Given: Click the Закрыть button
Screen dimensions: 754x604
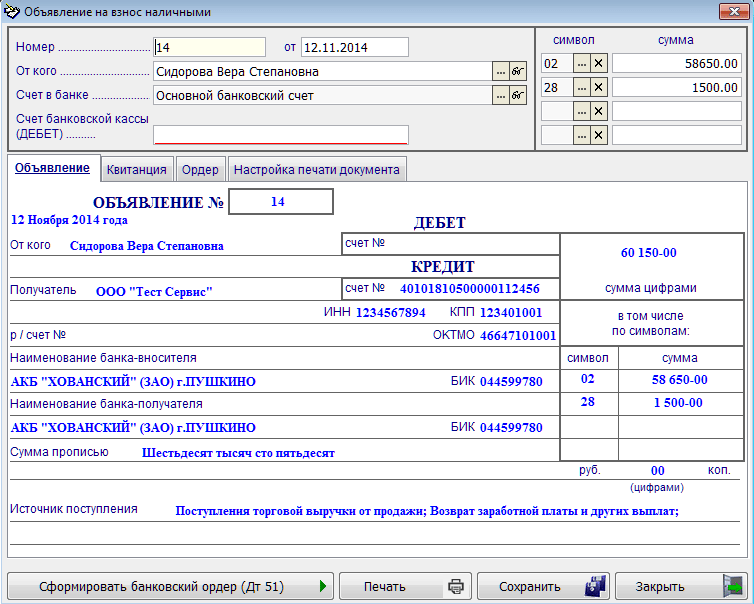Looking at the screenshot, I should point(681,586).
